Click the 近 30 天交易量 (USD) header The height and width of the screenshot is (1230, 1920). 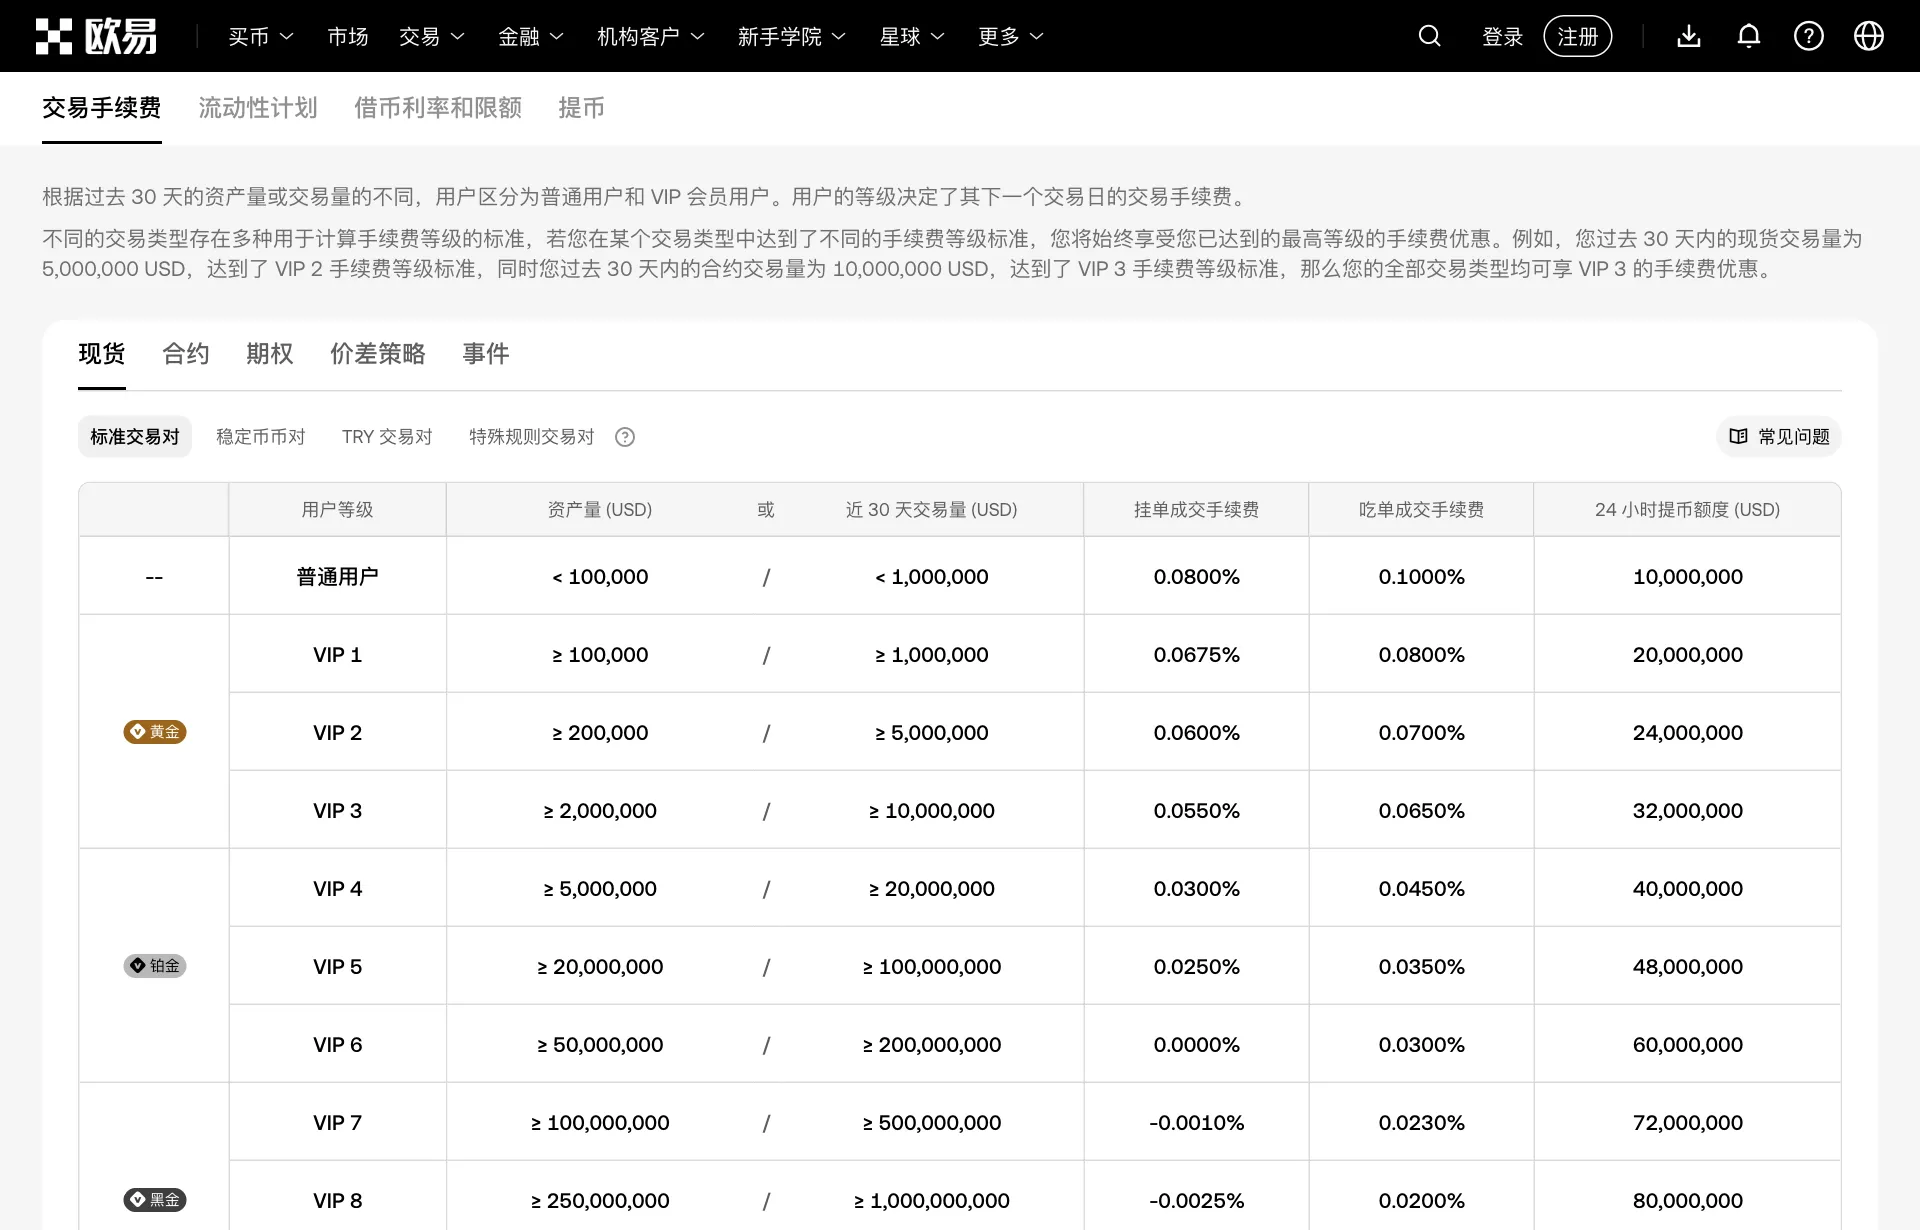pos(932,510)
